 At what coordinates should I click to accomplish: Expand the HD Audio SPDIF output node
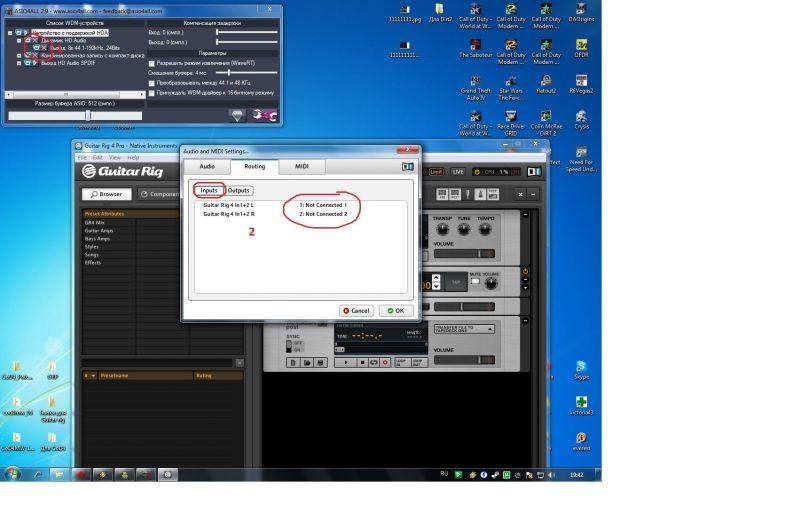pos(19,62)
